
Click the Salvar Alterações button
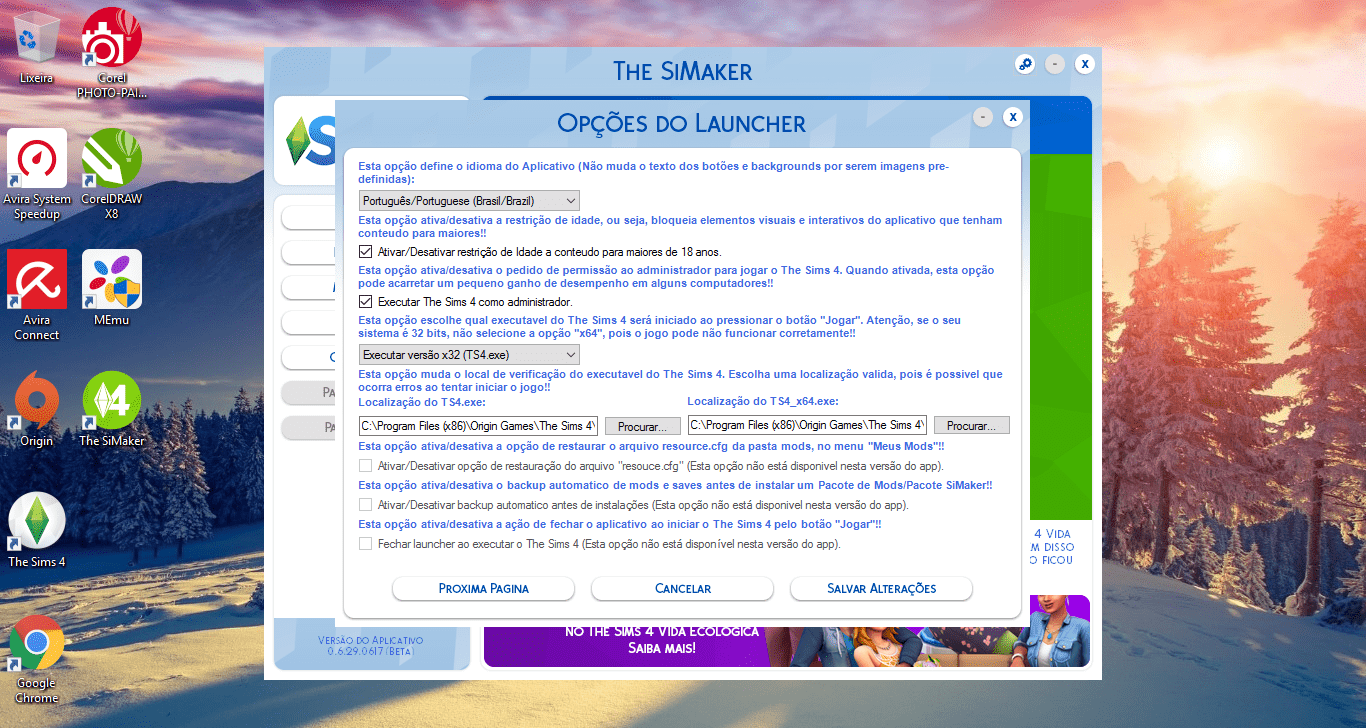pyautogui.click(x=882, y=588)
